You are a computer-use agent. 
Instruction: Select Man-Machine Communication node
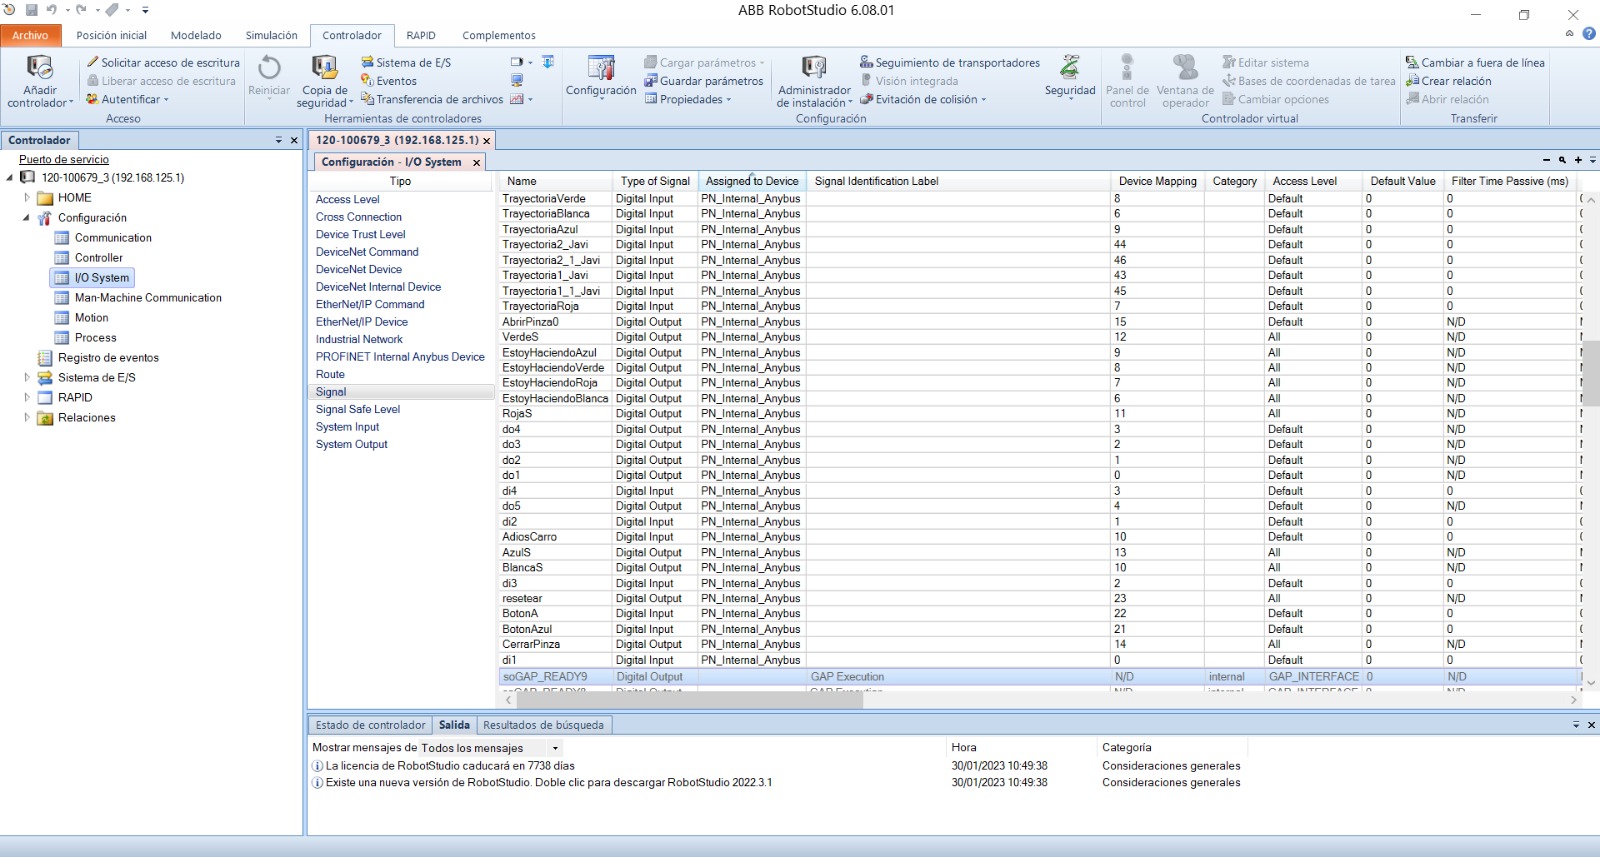click(148, 298)
